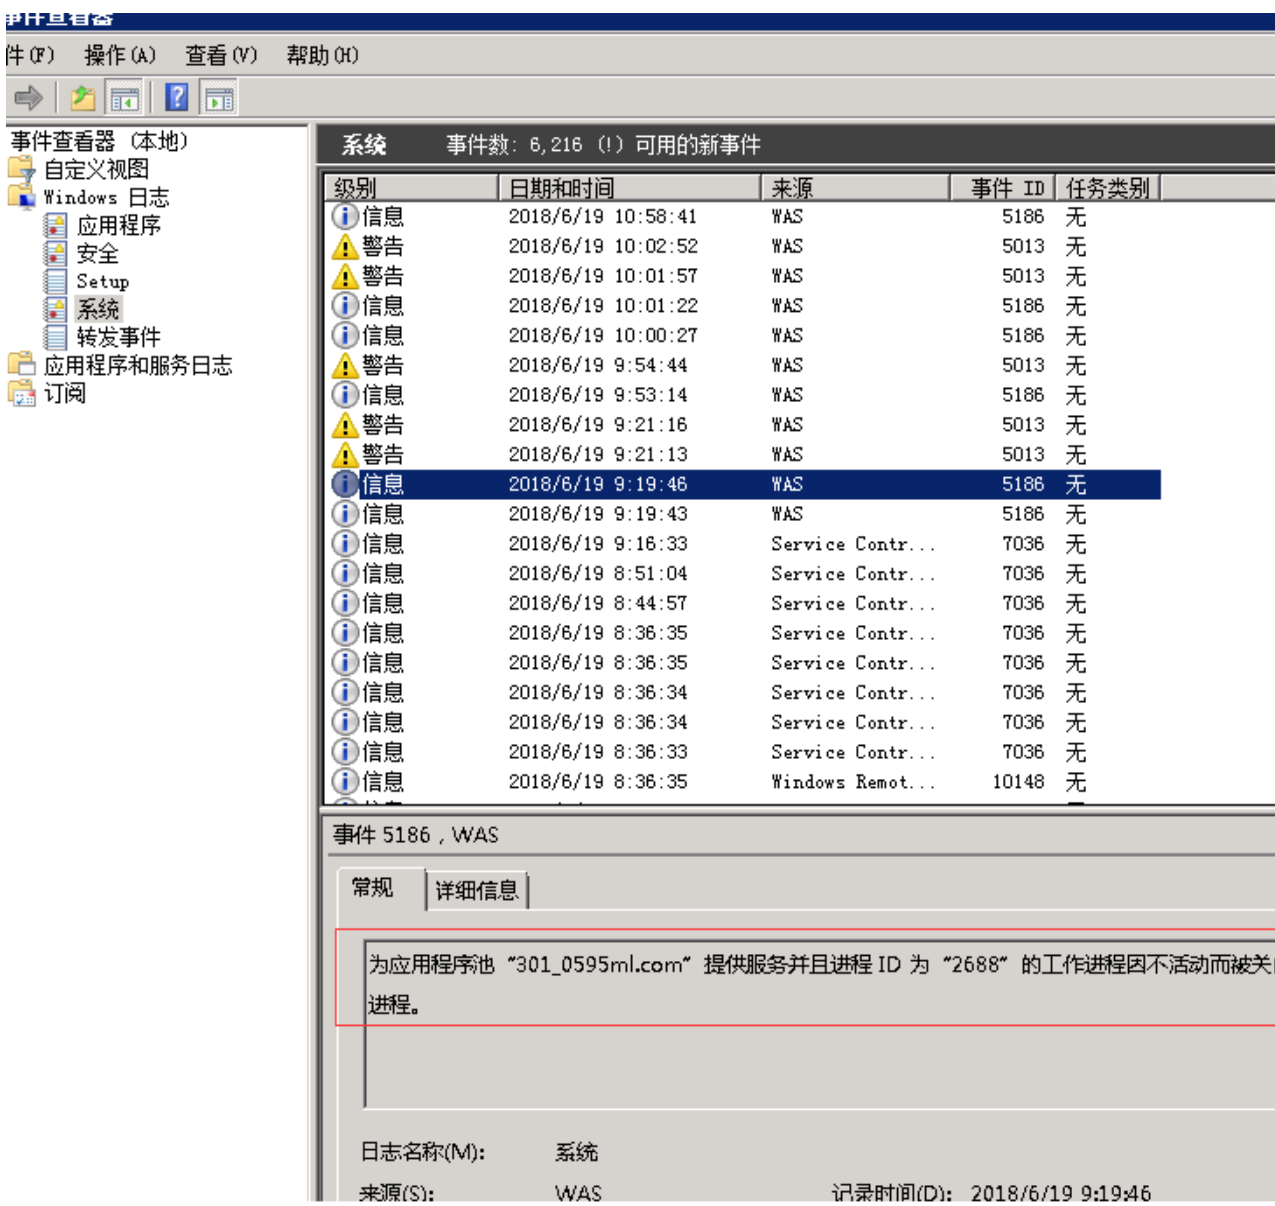Click the 自定义视图 folder icon with filter
Viewport: 1275px width, 1206px height.
click(21, 169)
